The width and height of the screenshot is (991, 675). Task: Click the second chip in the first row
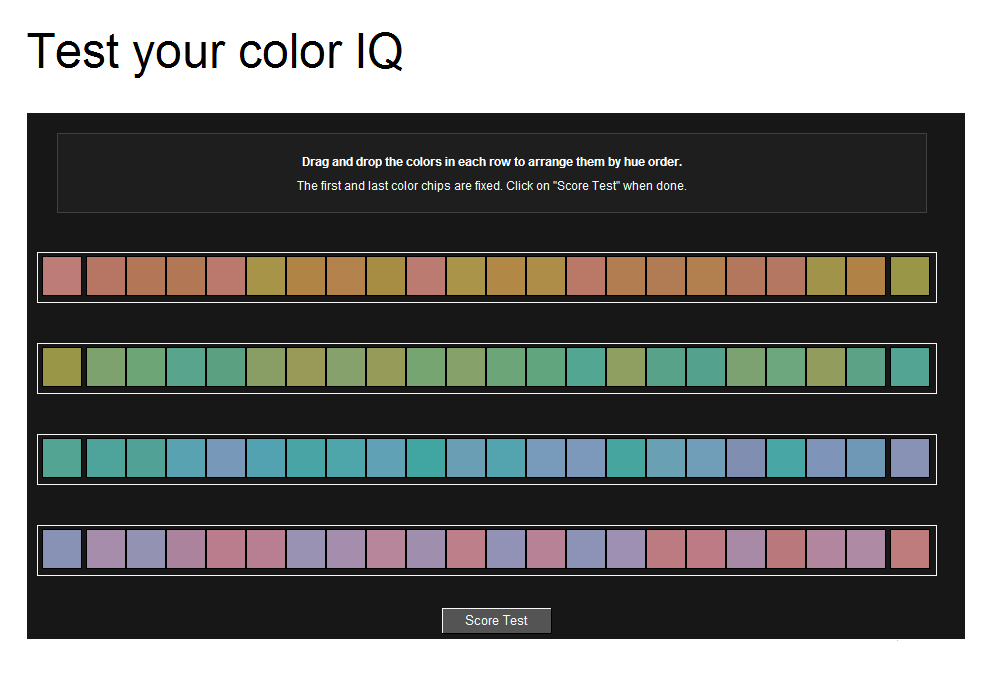(106, 276)
